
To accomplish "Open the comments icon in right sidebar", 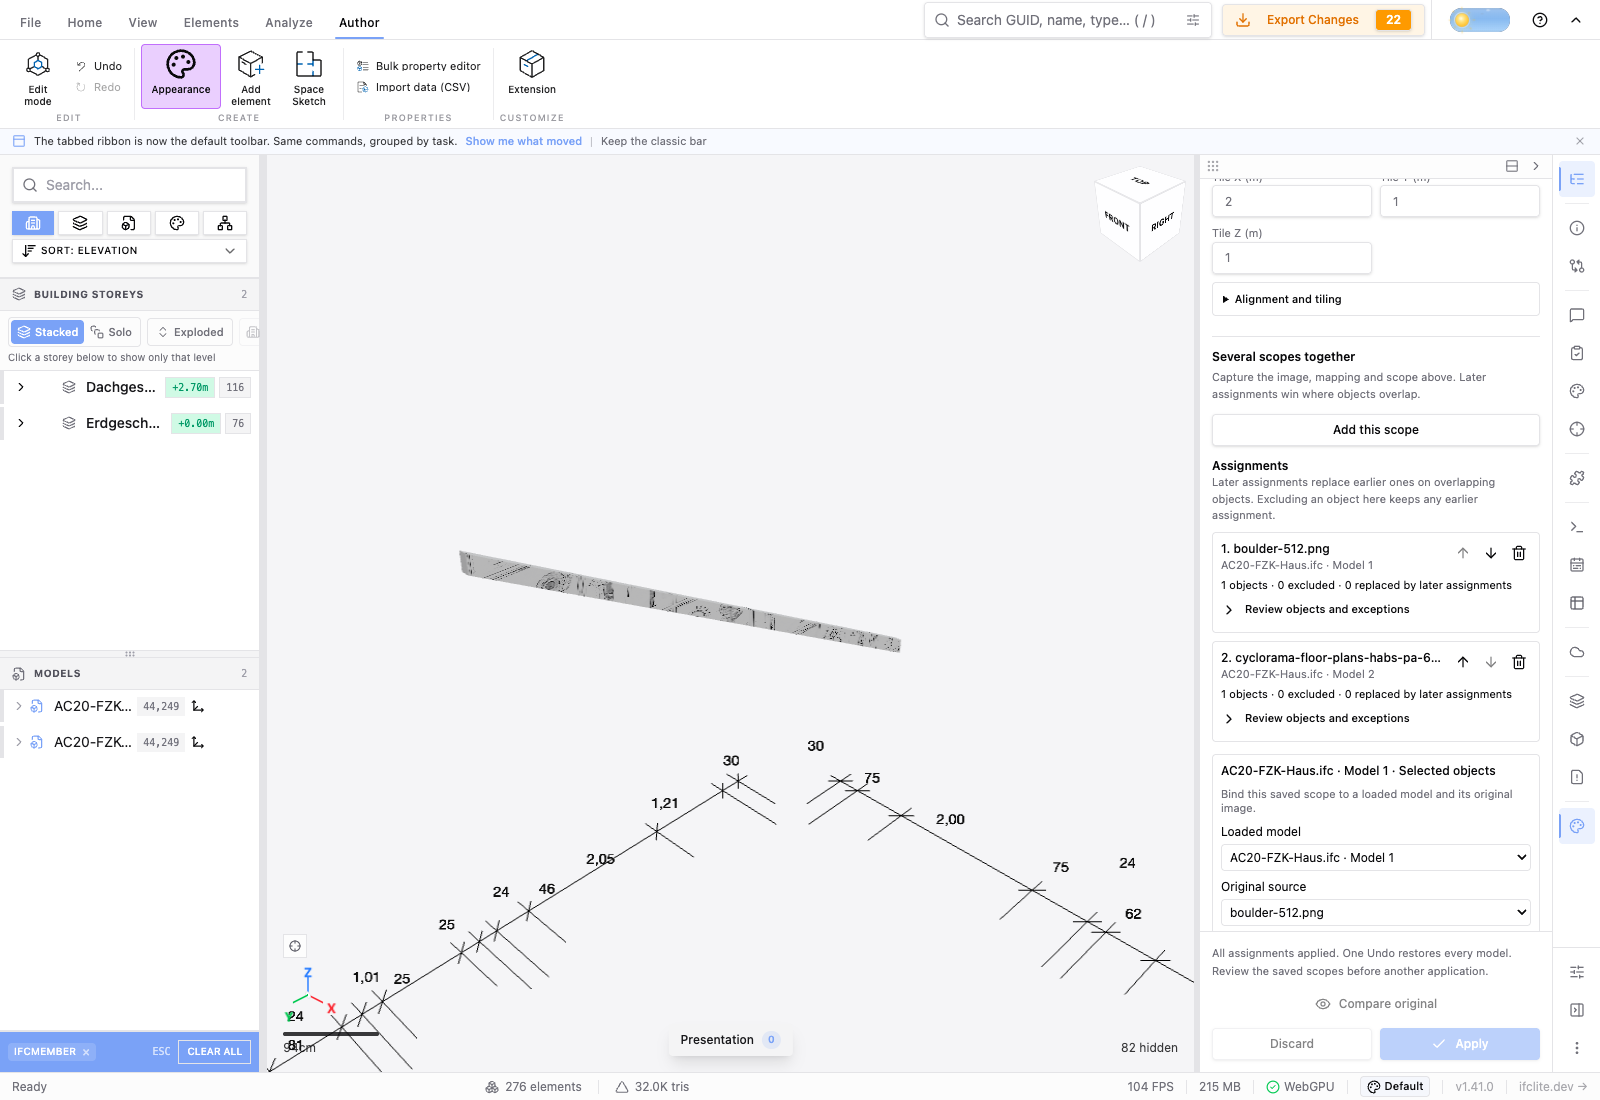I will pyautogui.click(x=1577, y=315).
